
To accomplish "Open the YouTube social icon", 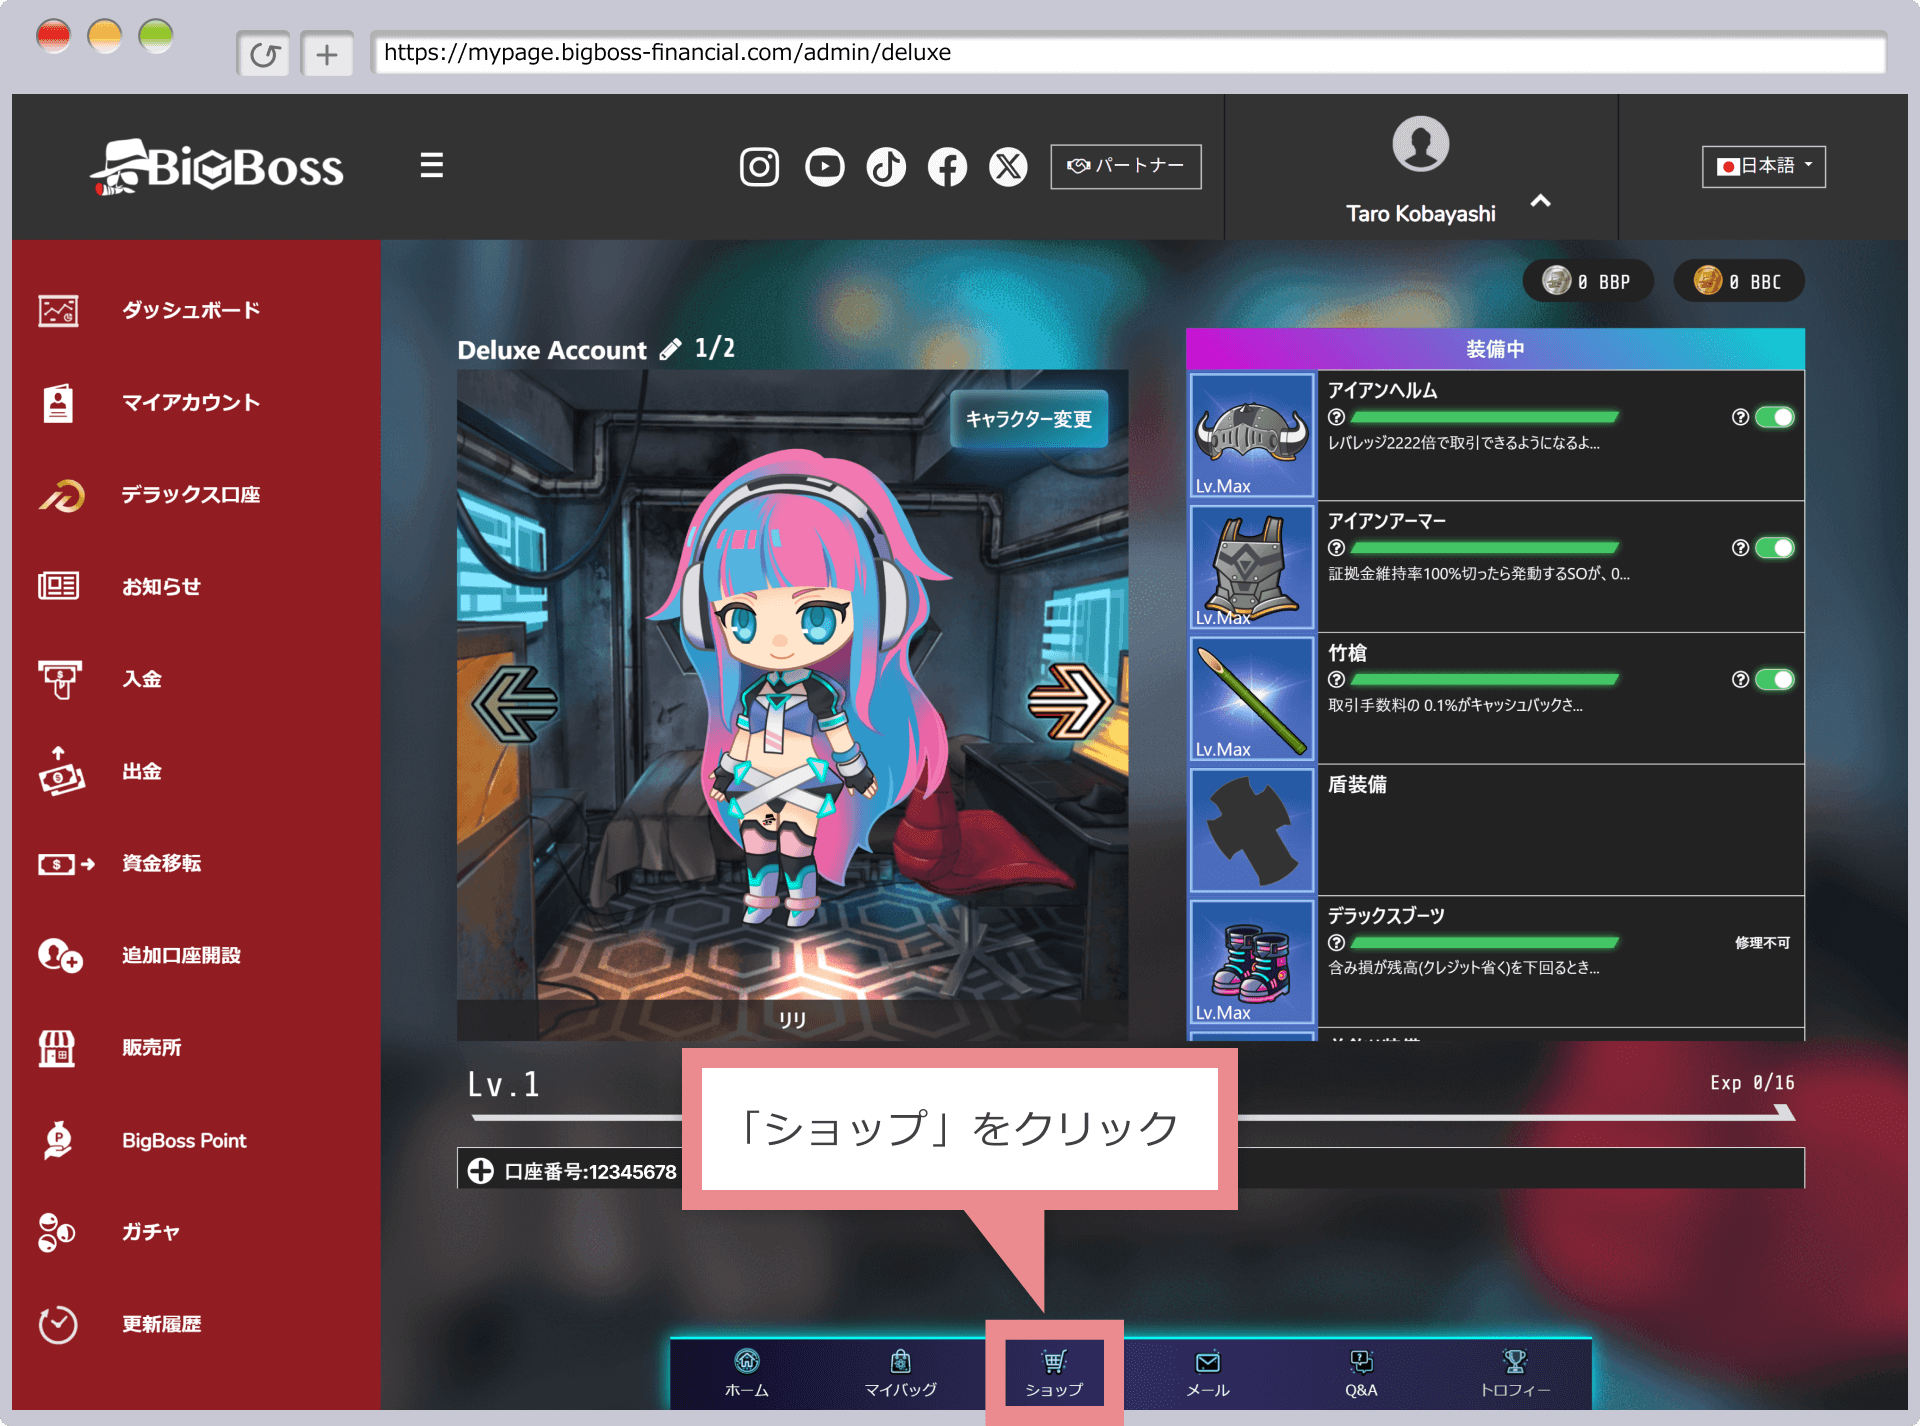I will pos(824,166).
